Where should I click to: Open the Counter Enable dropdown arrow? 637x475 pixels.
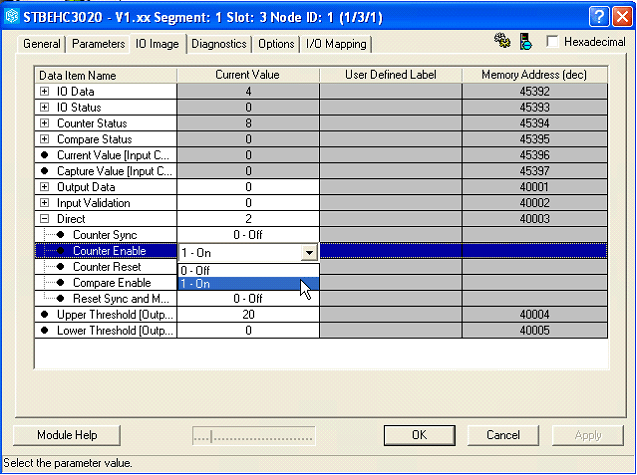309,253
